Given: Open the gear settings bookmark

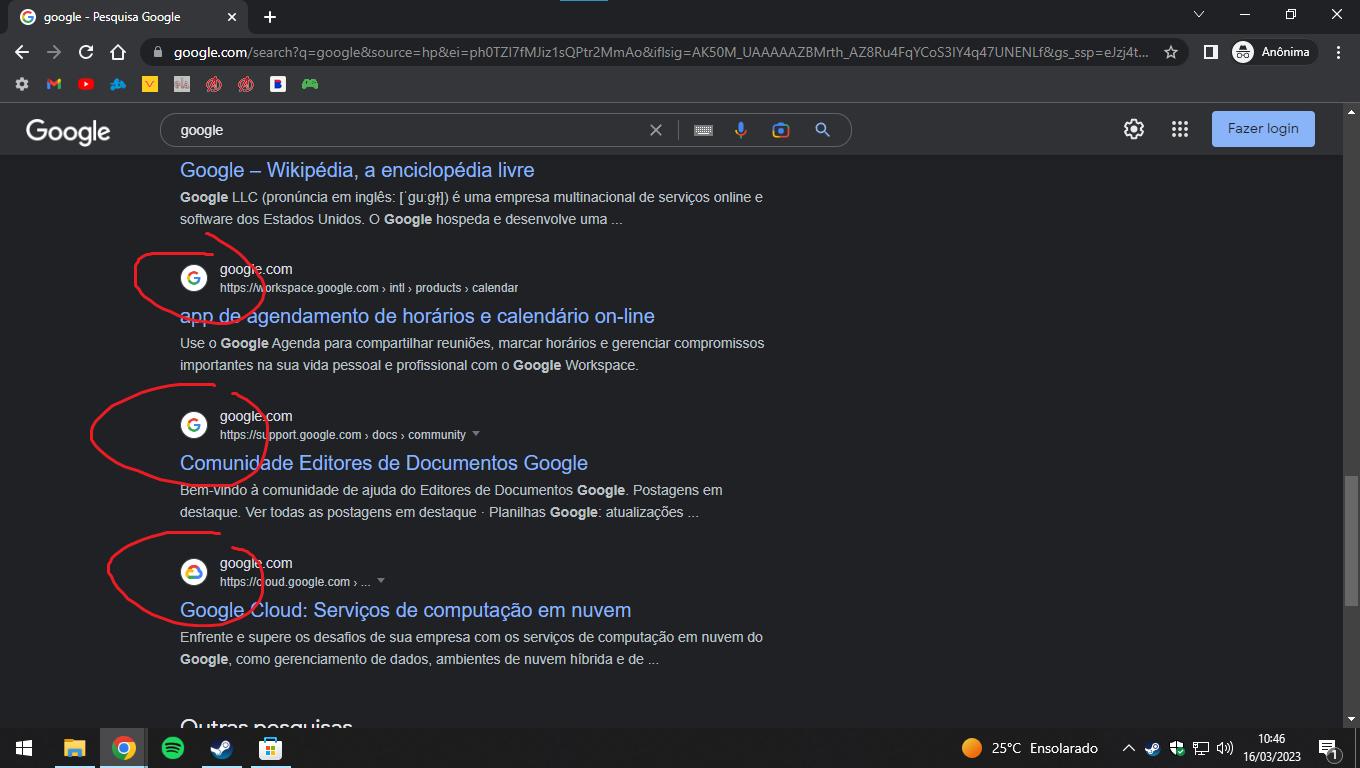Looking at the screenshot, I should pyautogui.click(x=22, y=85).
